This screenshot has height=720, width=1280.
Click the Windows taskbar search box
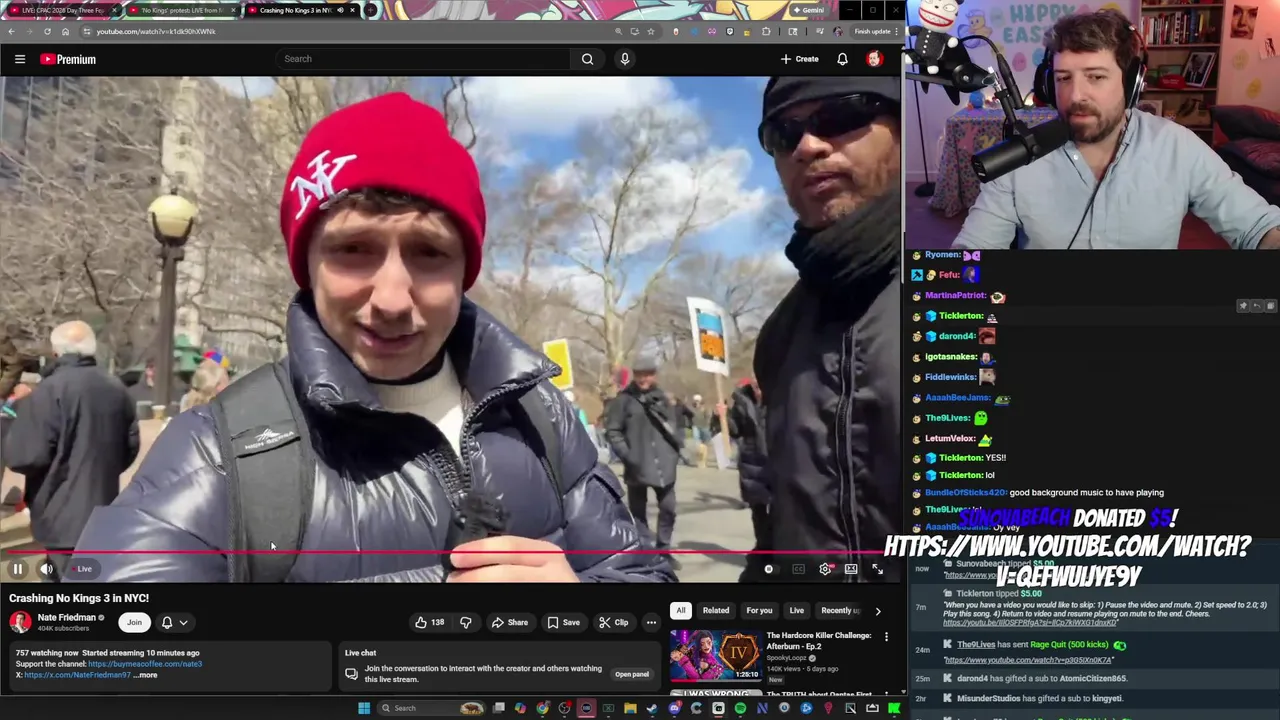[431, 708]
